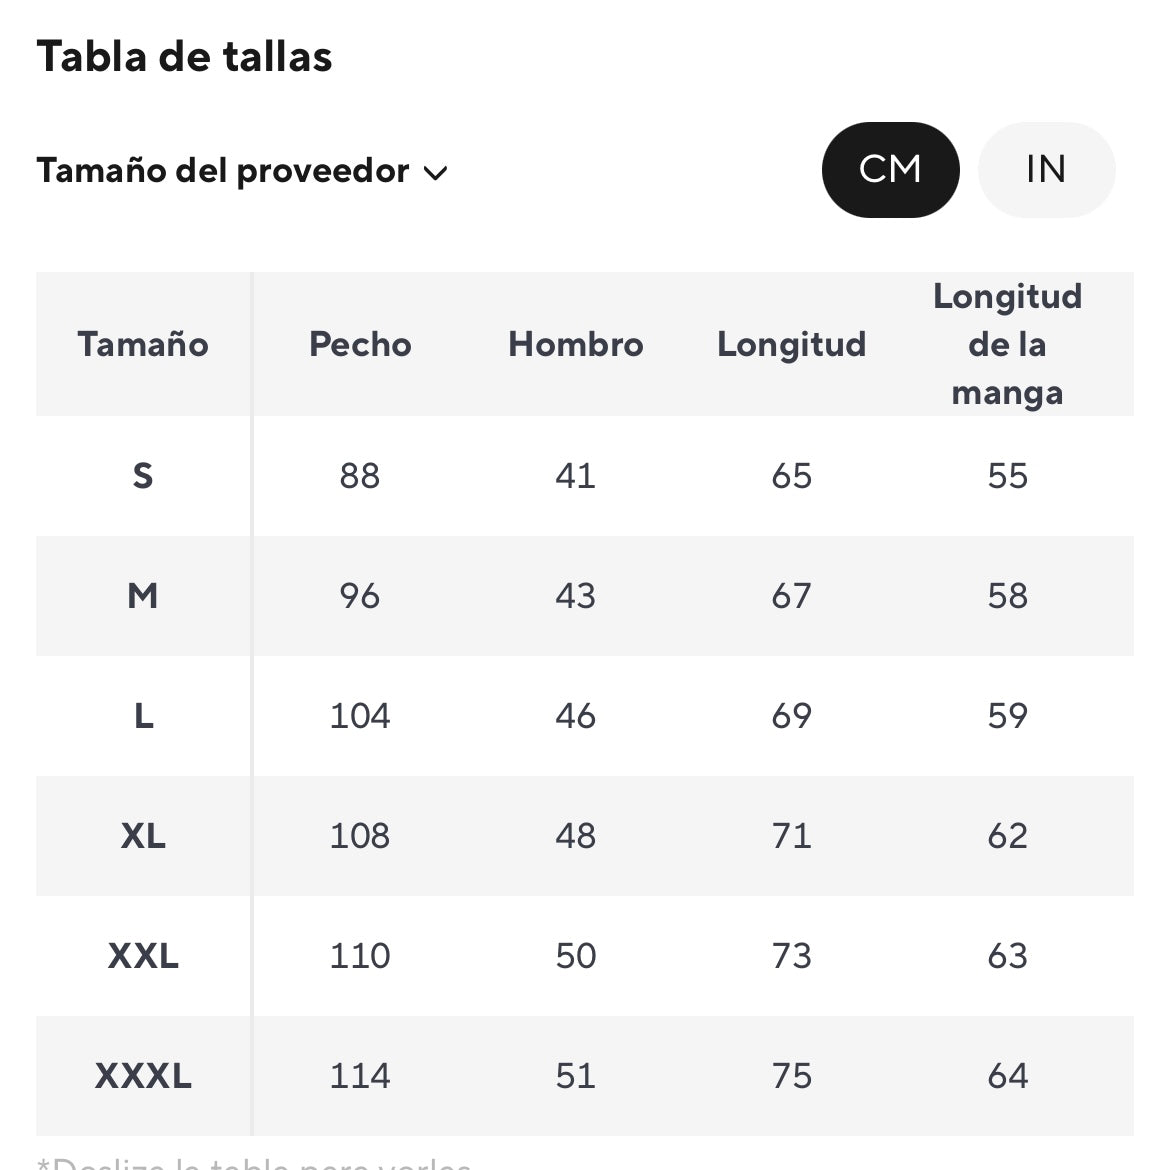Click the Longitud de la manga header
Image resolution: width=1170 pixels, height=1170 pixels.
click(x=1007, y=344)
